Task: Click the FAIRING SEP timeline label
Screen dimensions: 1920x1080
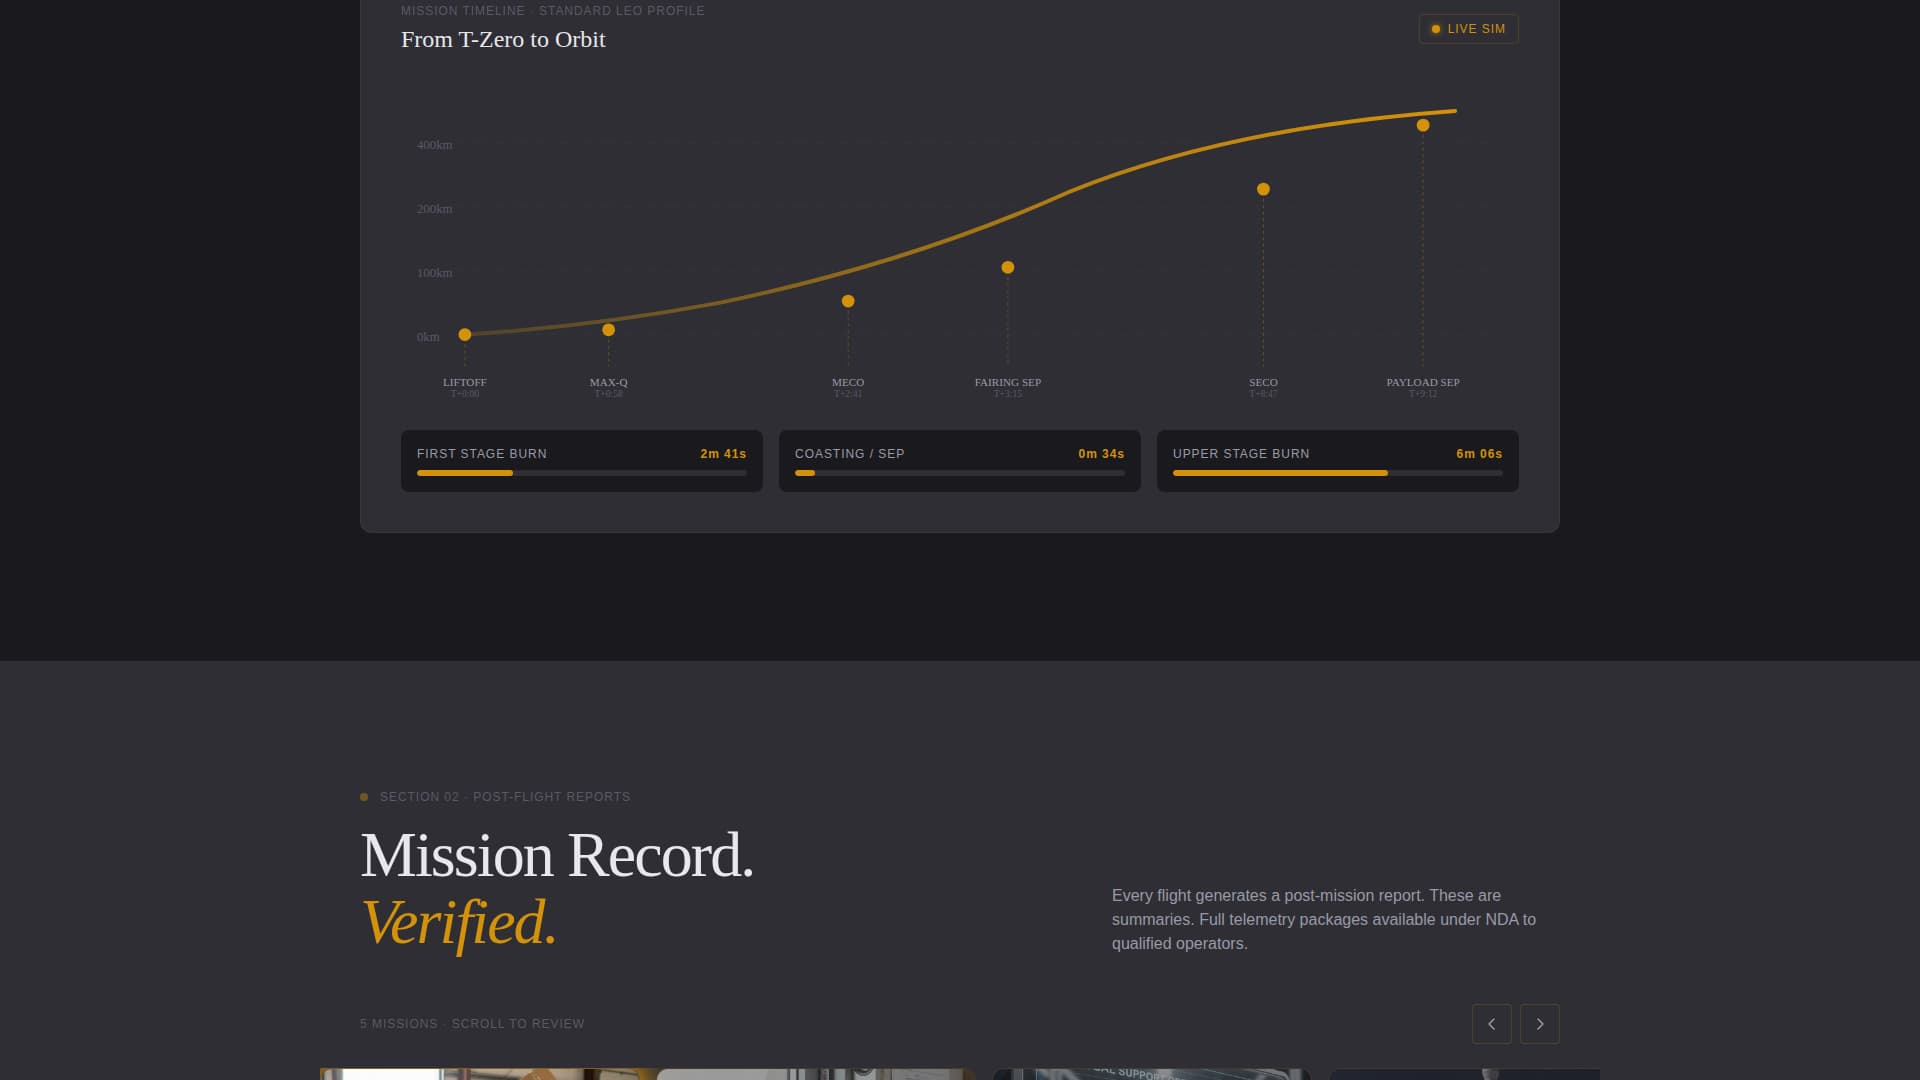Action: click(x=1007, y=383)
